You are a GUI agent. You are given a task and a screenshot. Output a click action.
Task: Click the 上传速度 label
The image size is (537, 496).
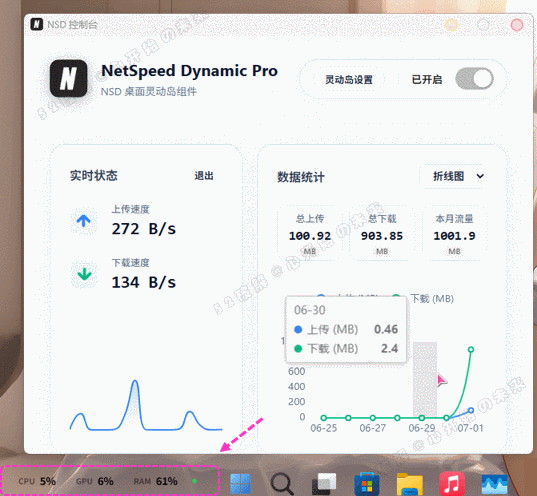click(130, 209)
